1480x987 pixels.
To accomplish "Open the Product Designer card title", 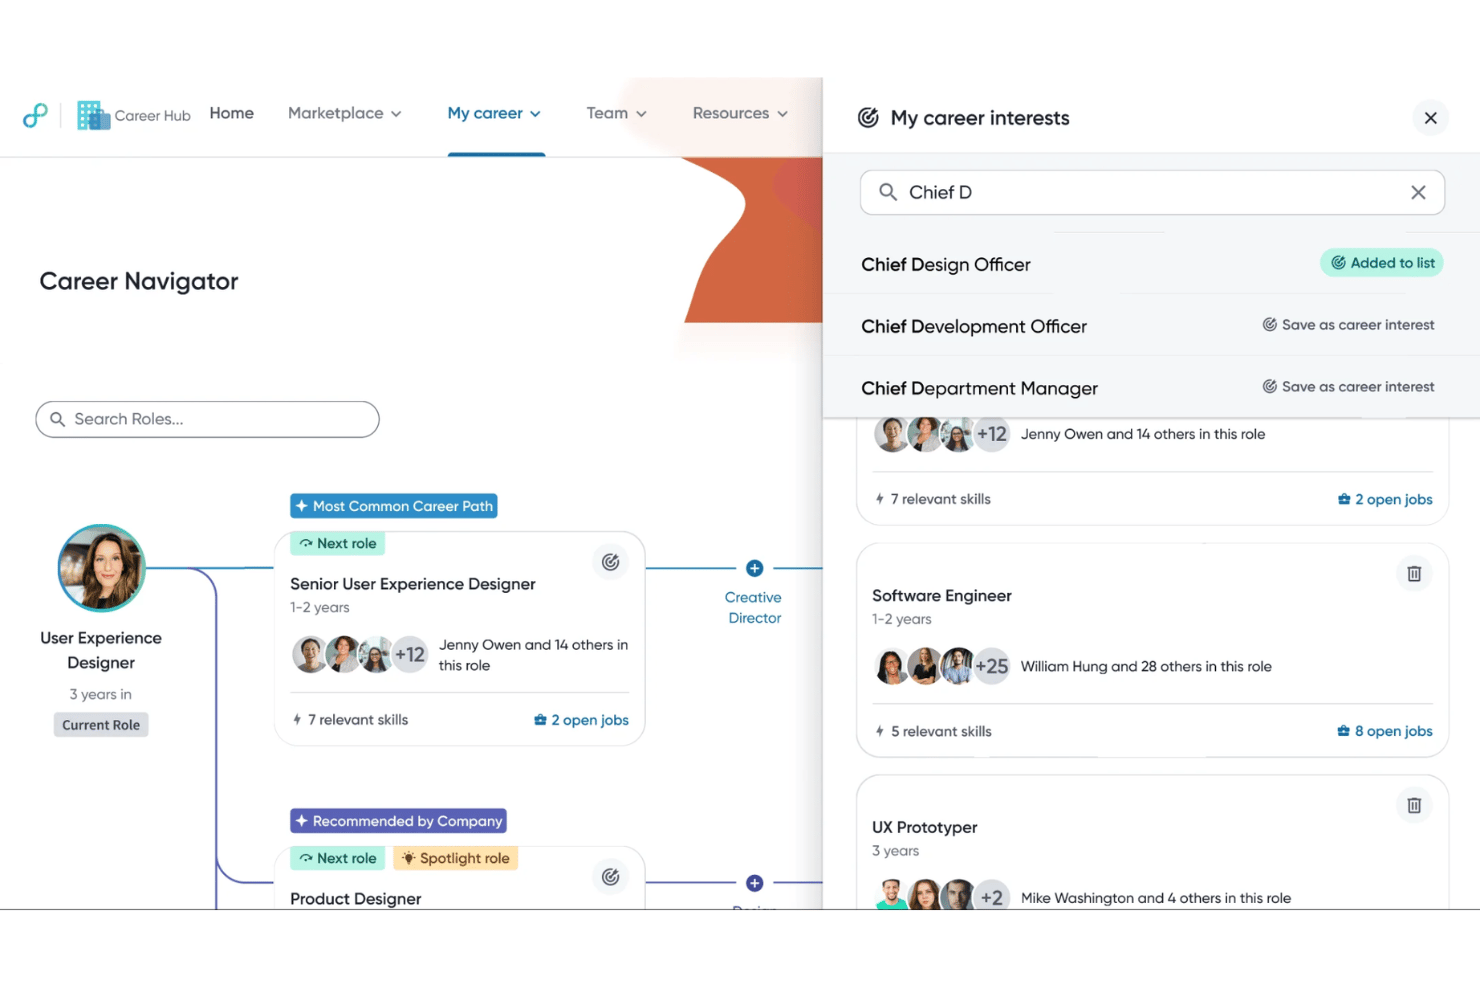I will (355, 899).
